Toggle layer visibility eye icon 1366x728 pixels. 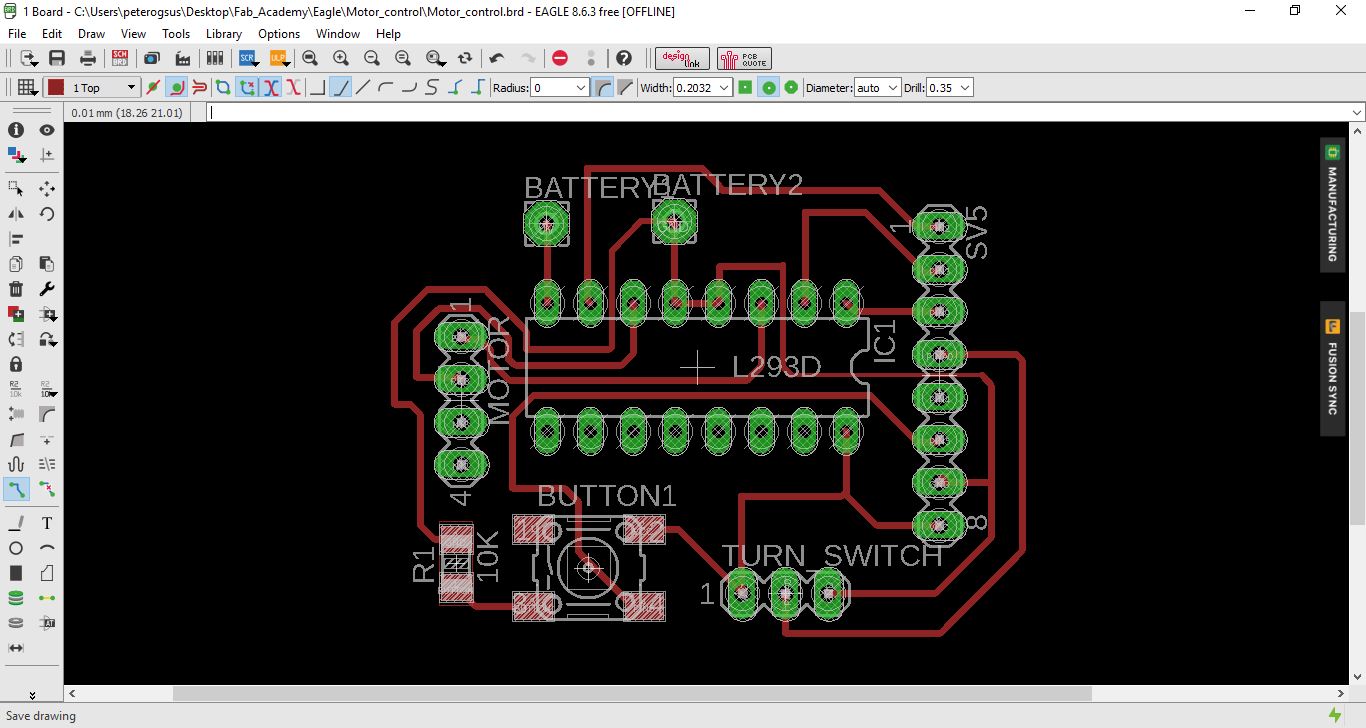point(47,130)
